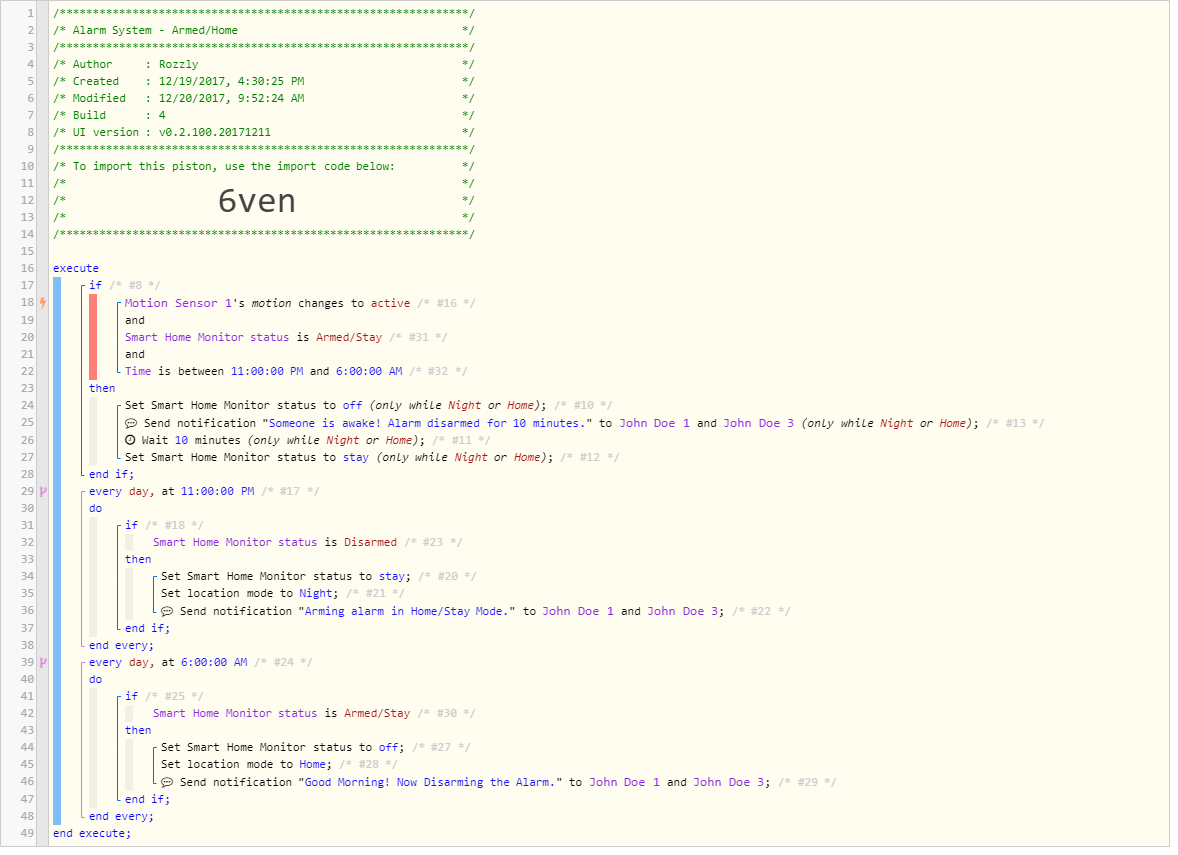Image resolution: width=1178 pixels, height=855 pixels.
Task: Click the "Home" location mode in task #28
Action: coord(313,765)
